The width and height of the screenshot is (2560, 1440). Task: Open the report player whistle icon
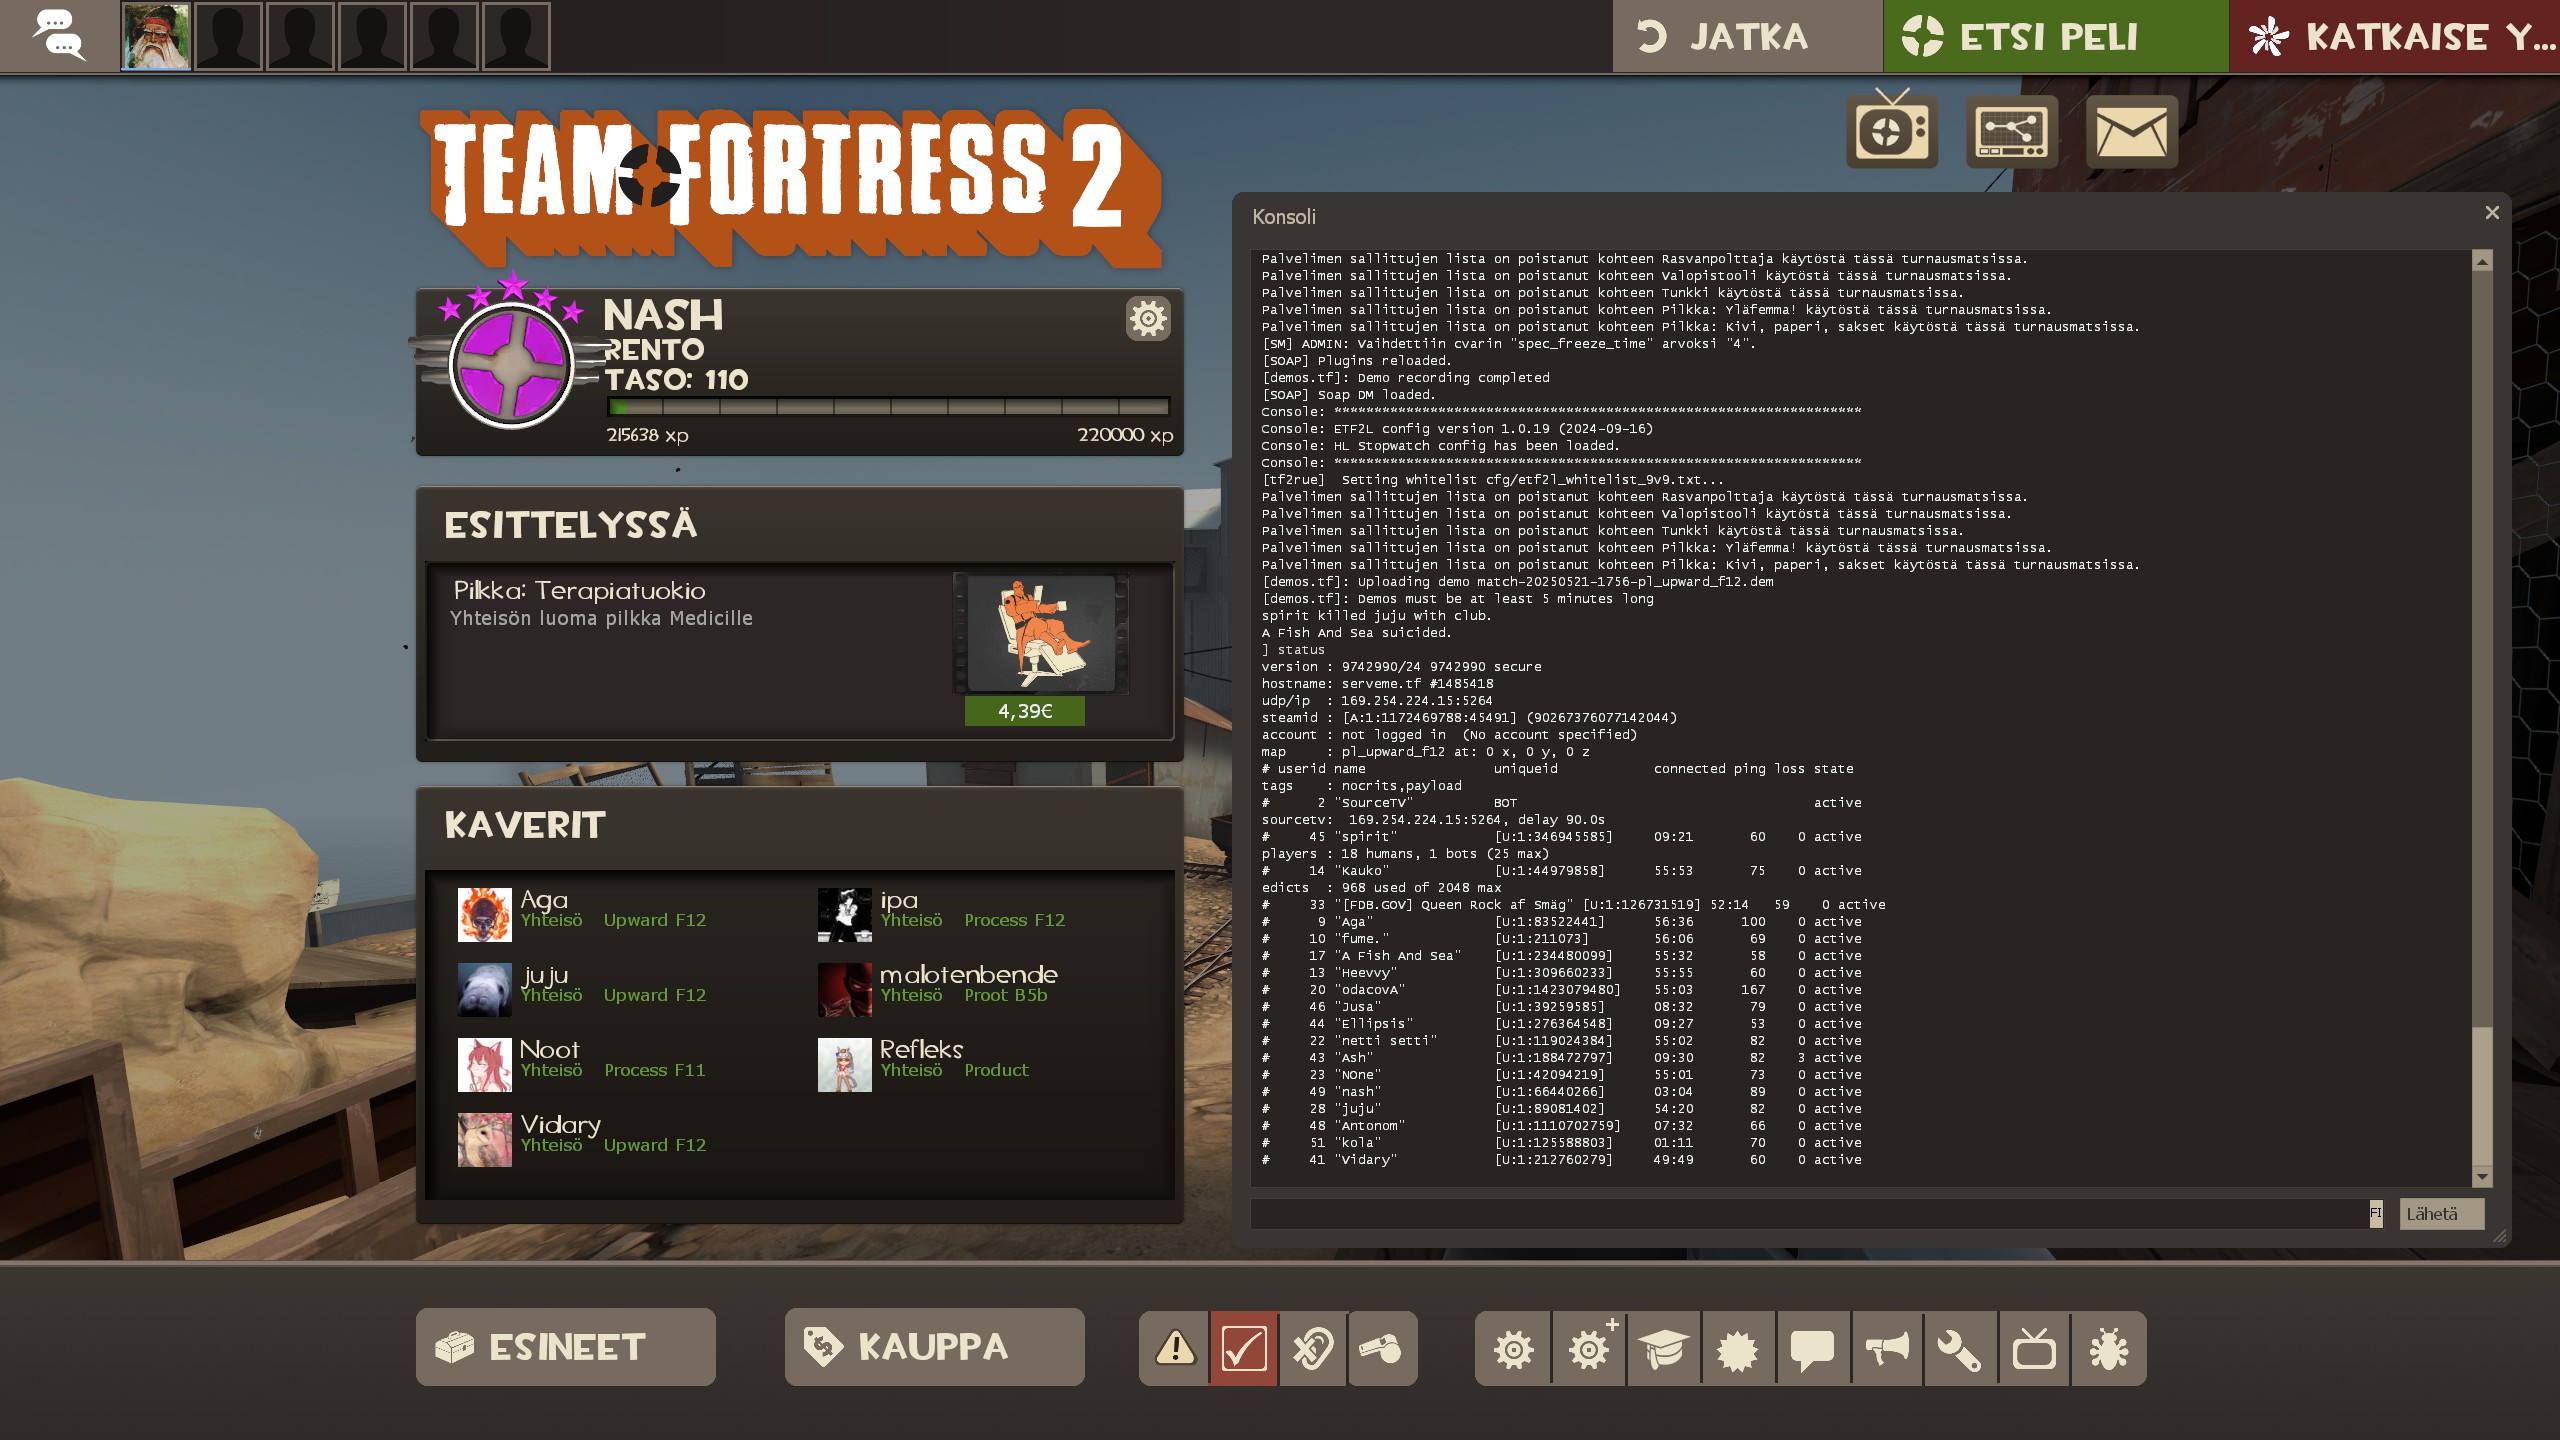click(x=1382, y=1348)
